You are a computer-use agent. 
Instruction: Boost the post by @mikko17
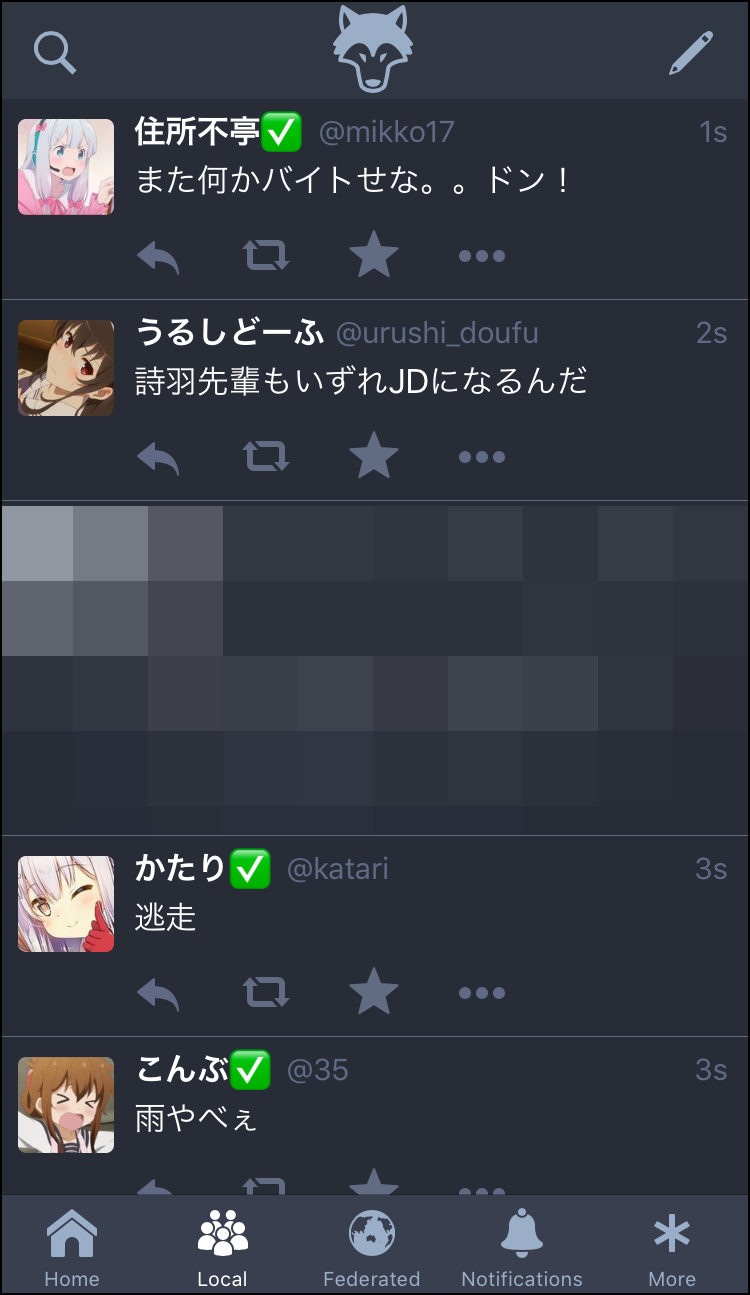pos(267,256)
